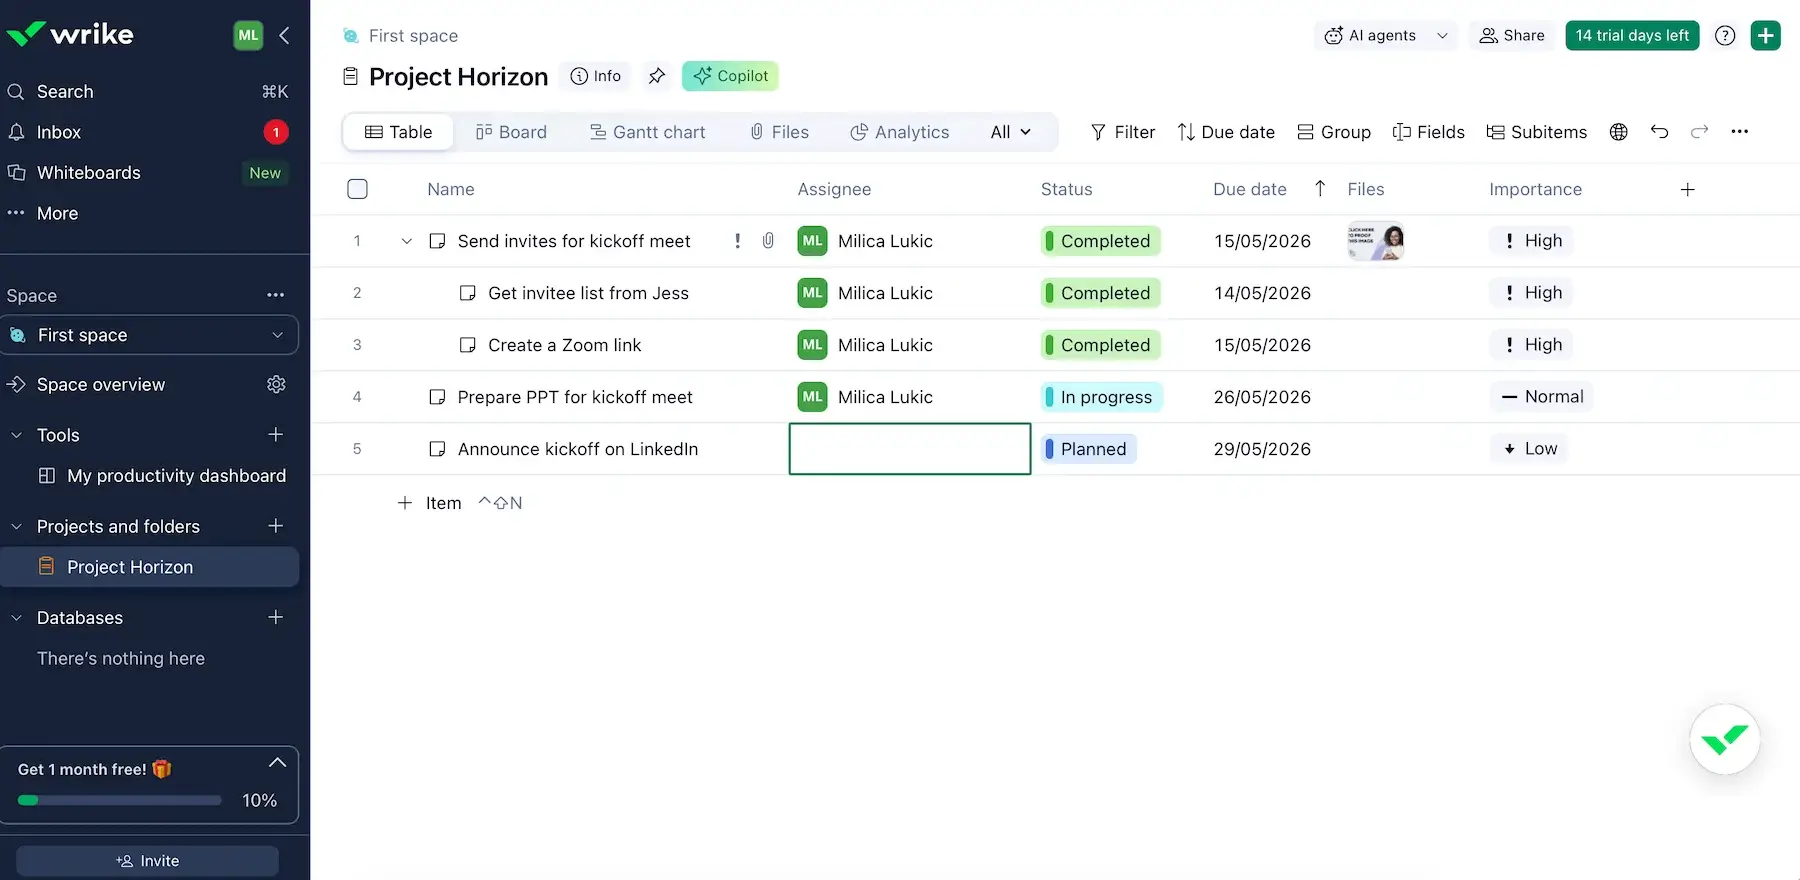Redo the last action
The width and height of the screenshot is (1800, 880).
pyautogui.click(x=1699, y=132)
